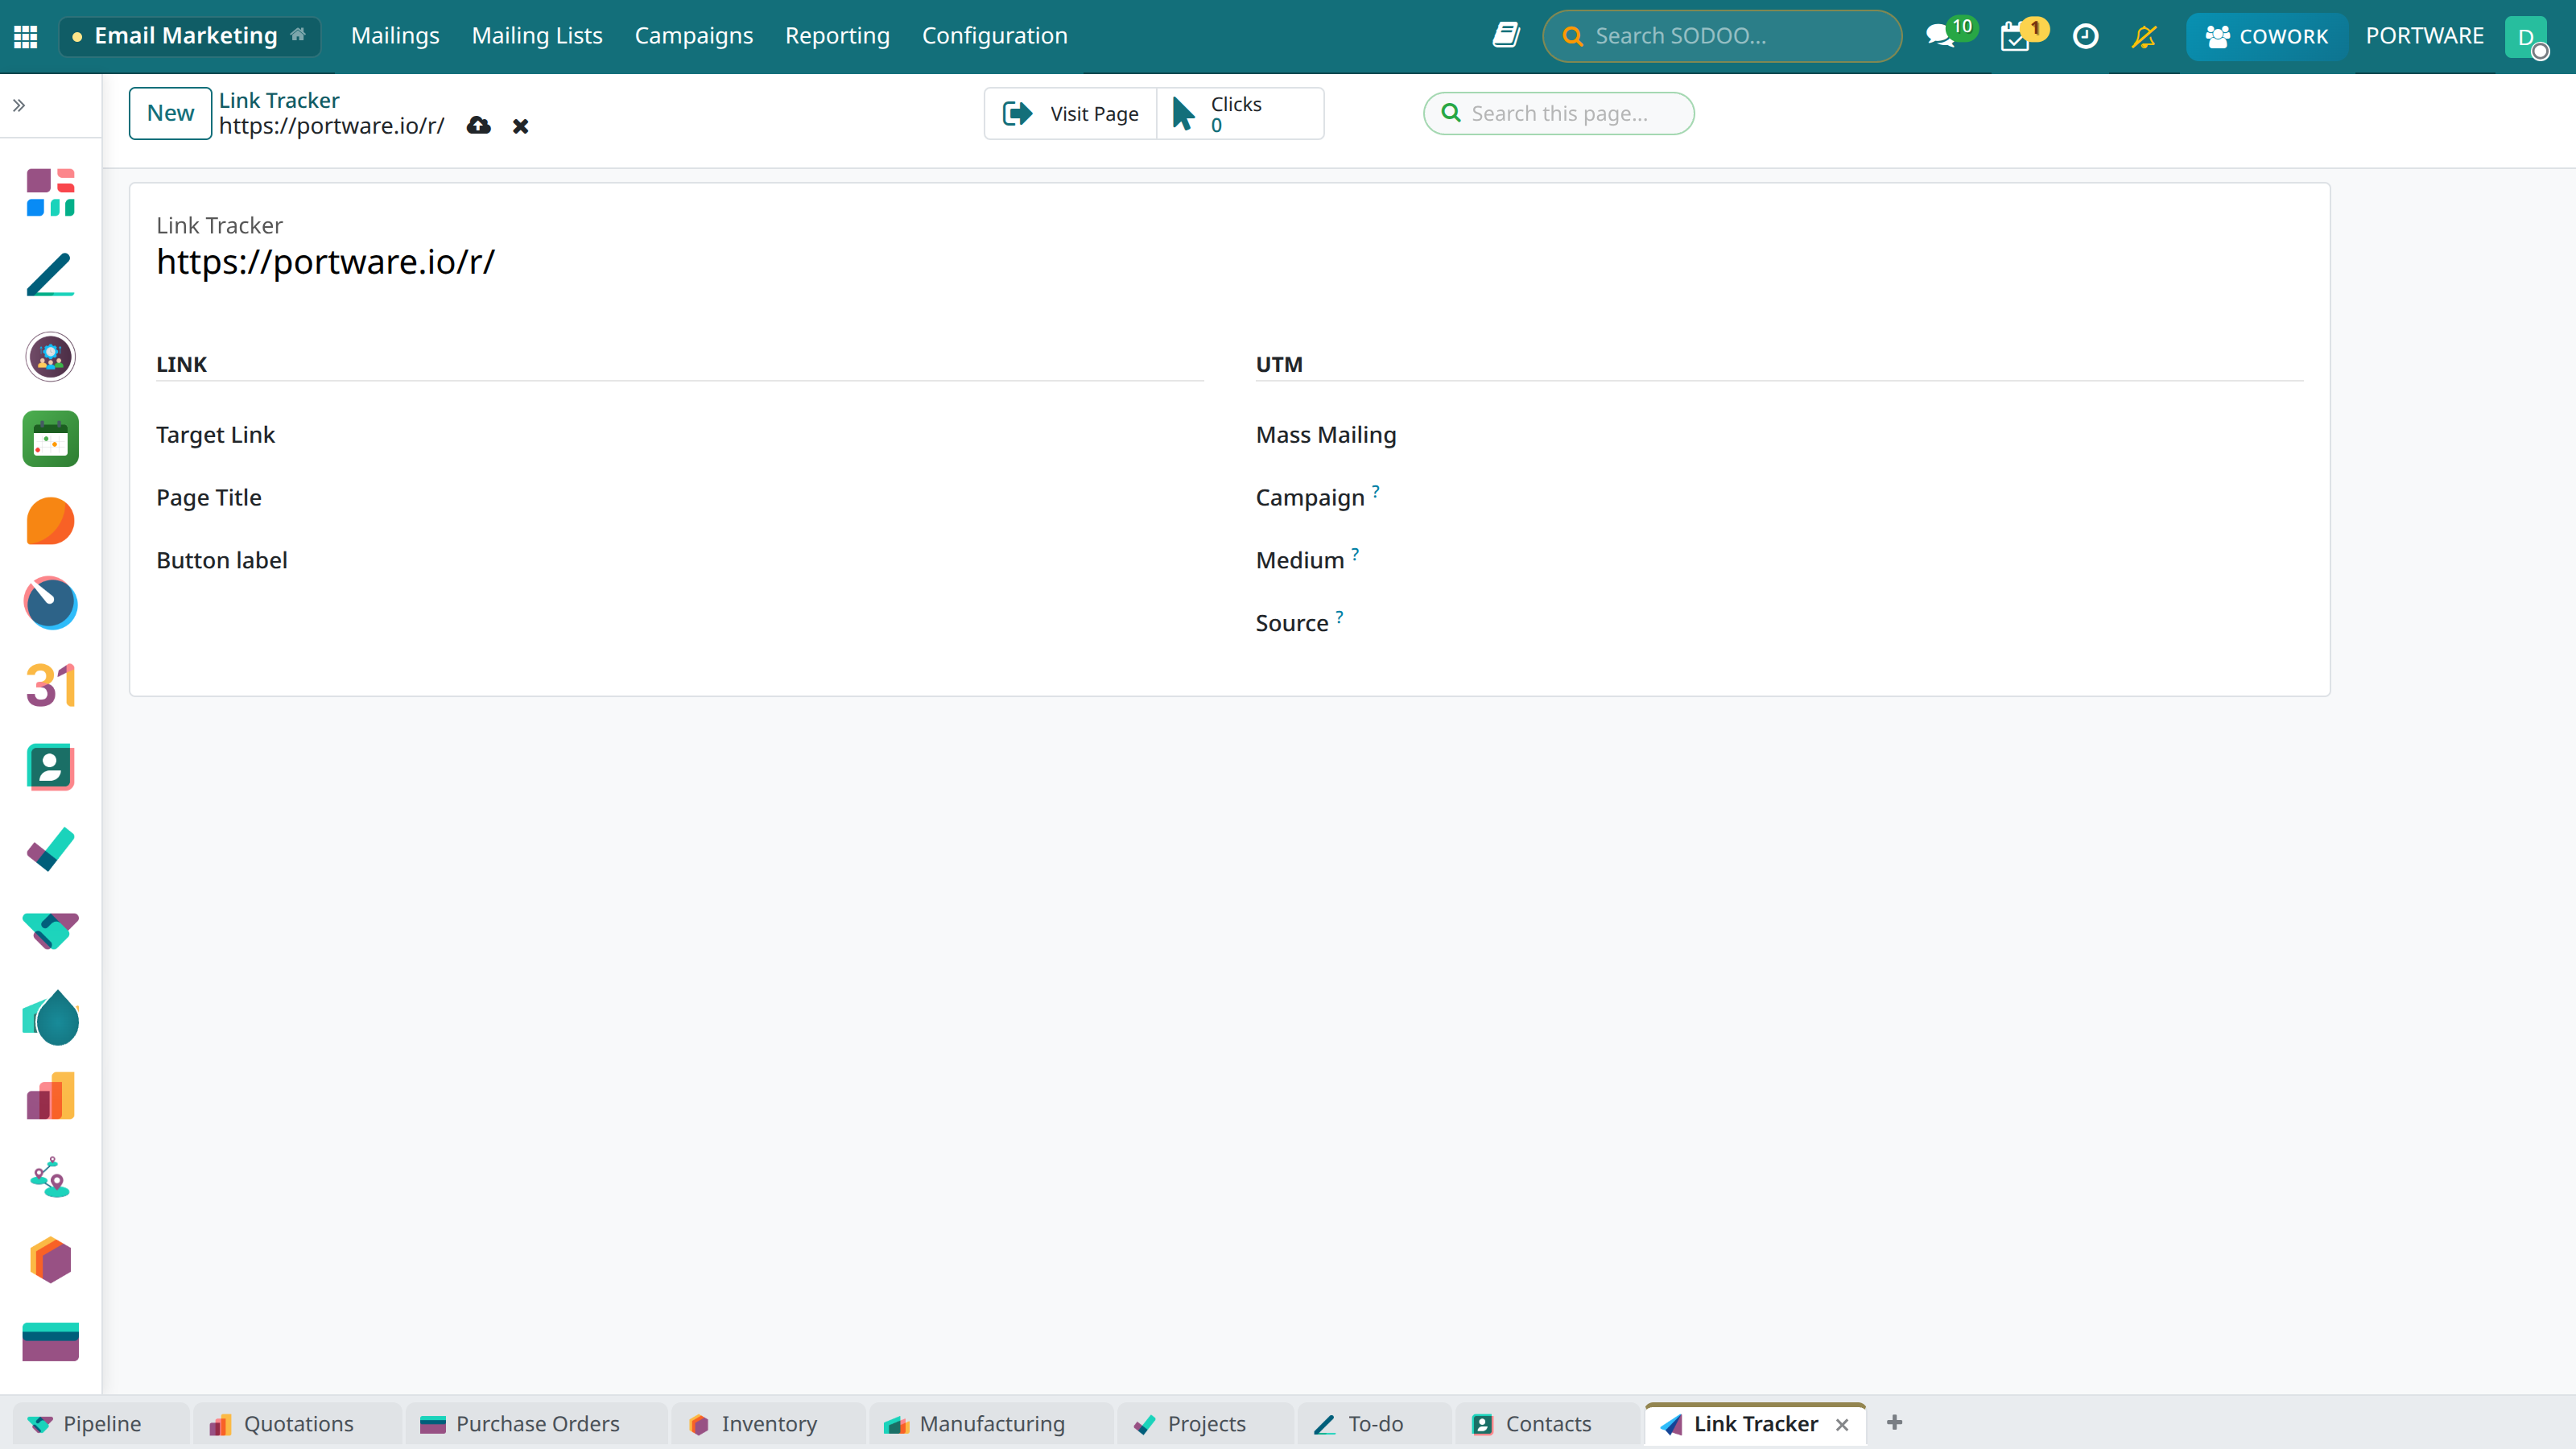
Task: Open the 31 calendar app icon
Action: (50, 685)
